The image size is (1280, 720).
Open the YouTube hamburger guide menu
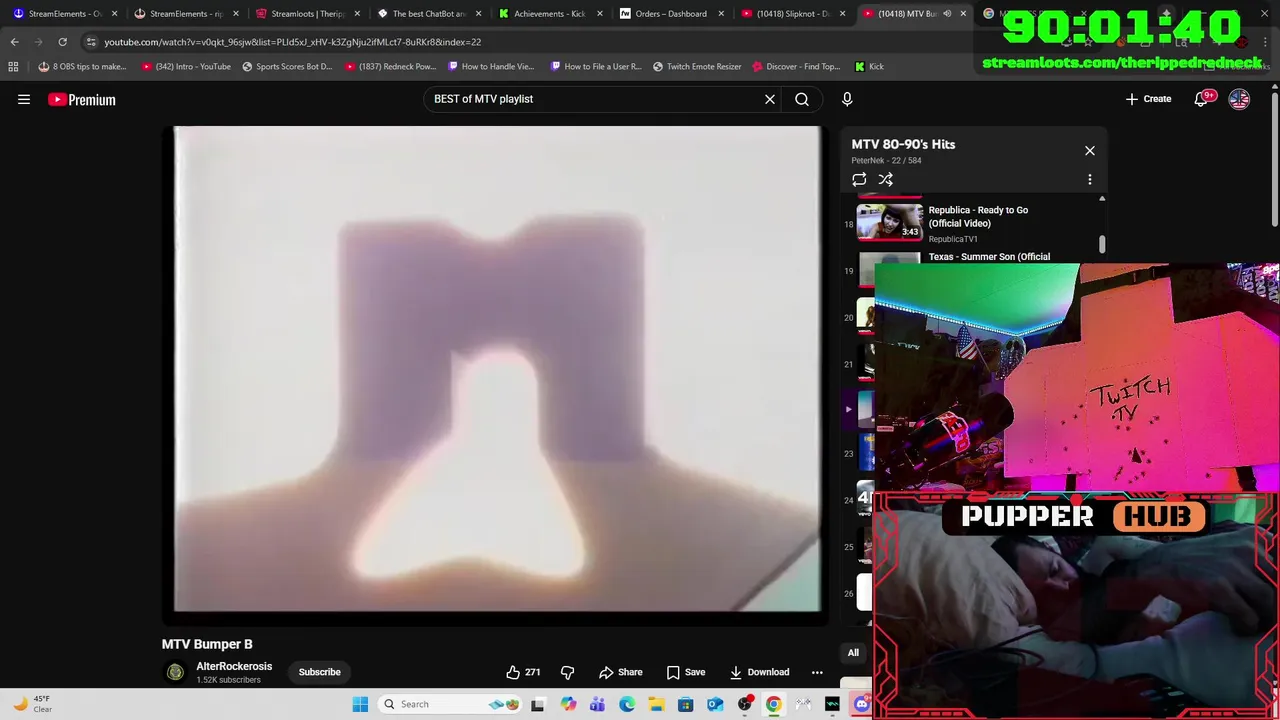click(x=24, y=99)
